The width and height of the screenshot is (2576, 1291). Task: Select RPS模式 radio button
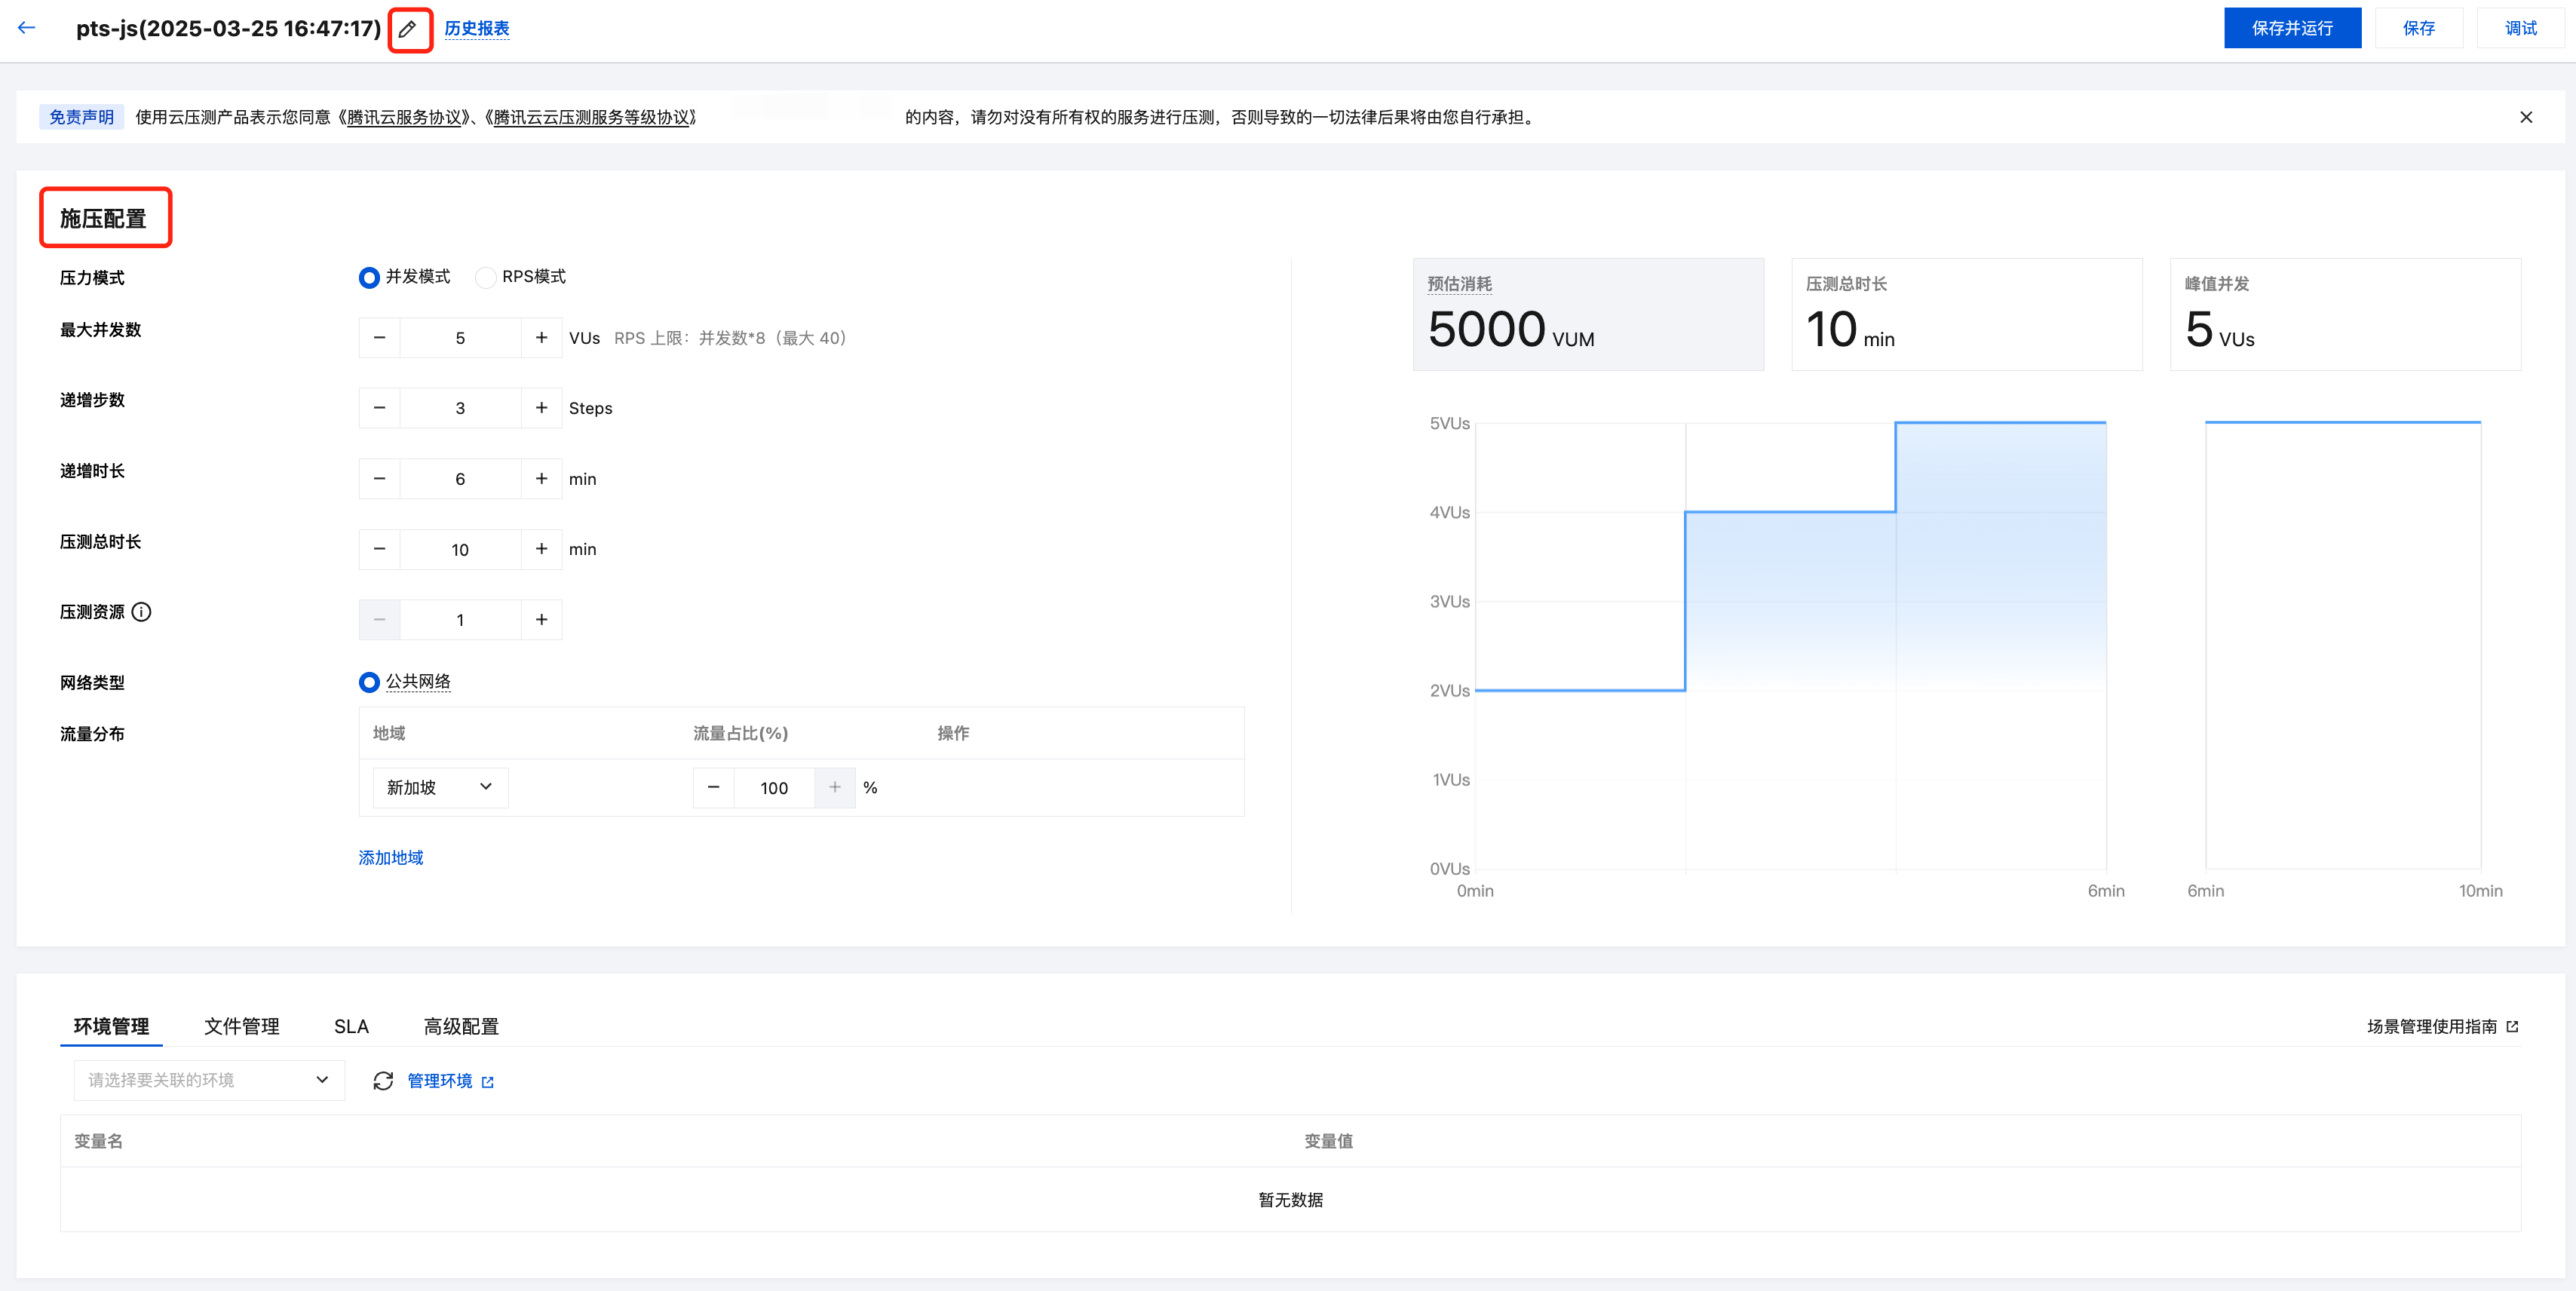(485, 277)
